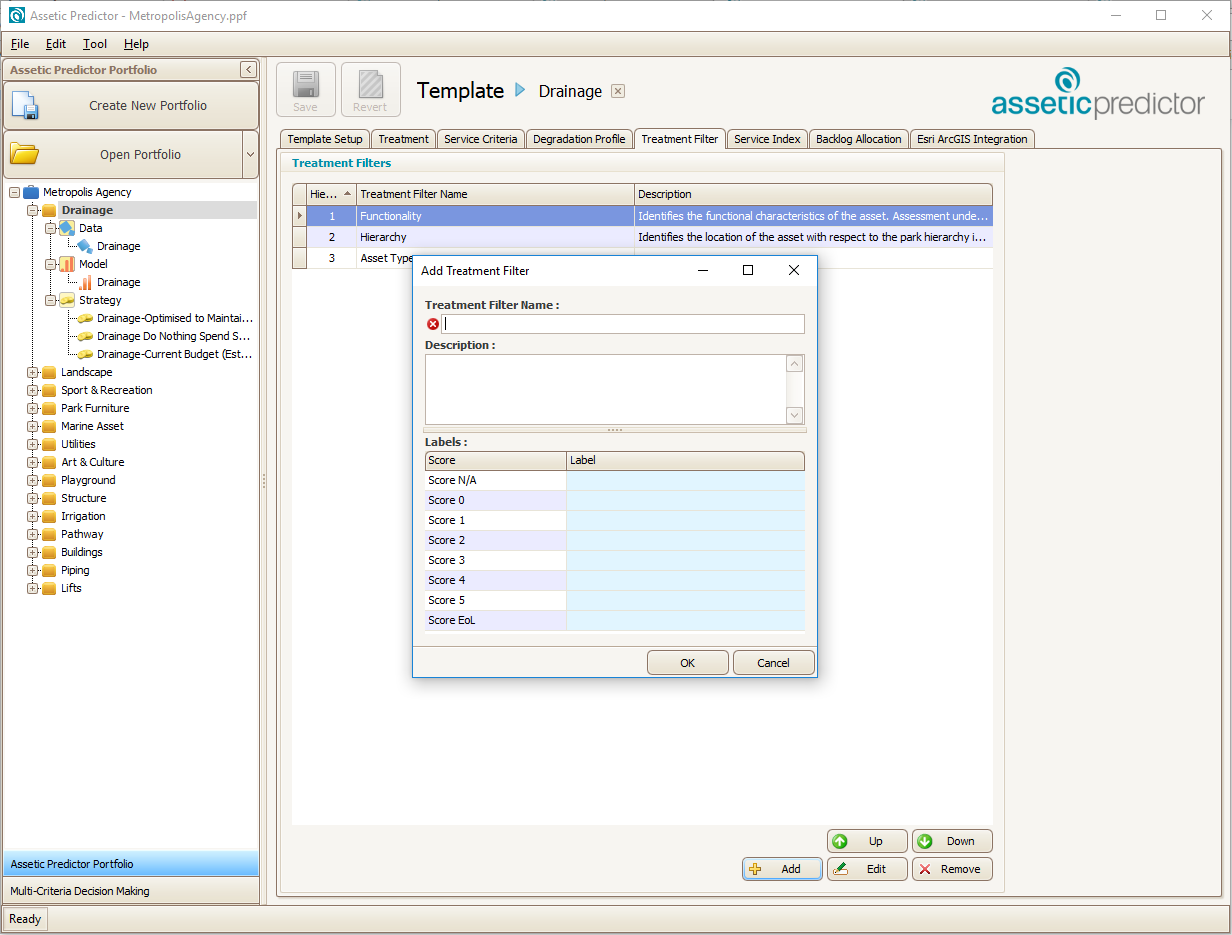Image resolution: width=1232 pixels, height=935 pixels.
Task: Open the Tool menu
Action: (x=95, y=44)
